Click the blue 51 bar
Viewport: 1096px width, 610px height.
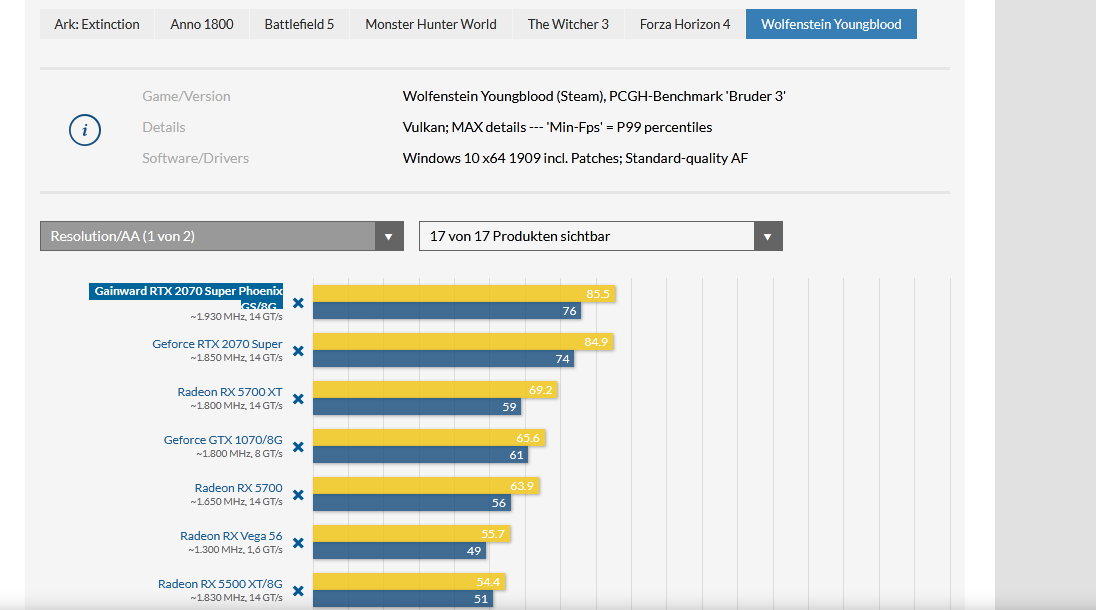pos(403,600)
